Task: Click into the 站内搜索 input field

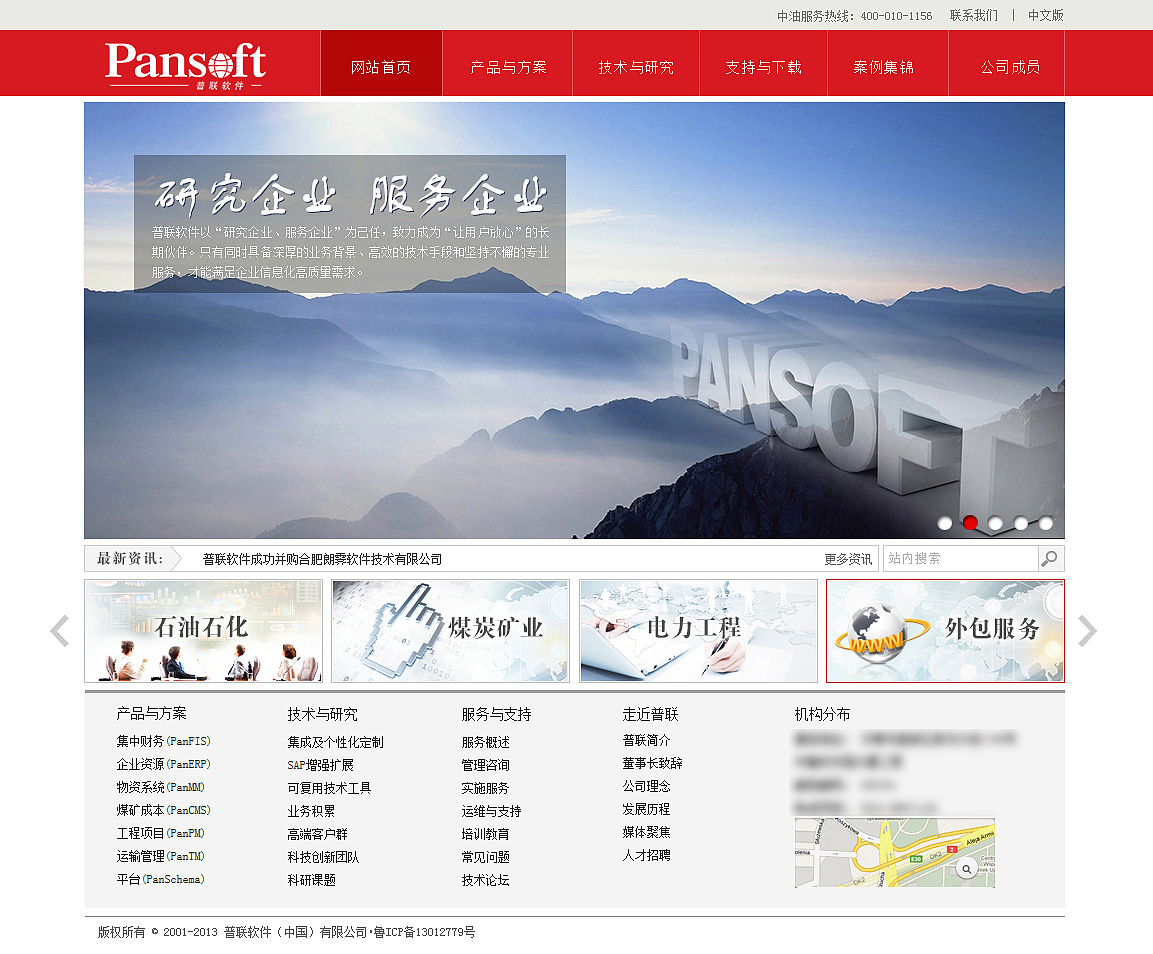Action: point(960,558)
